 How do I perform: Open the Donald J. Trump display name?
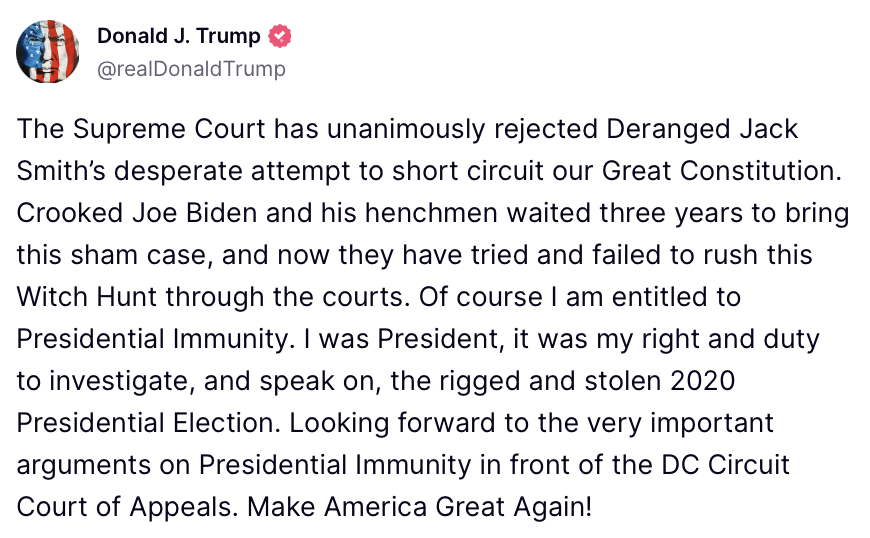pos(179,36)
